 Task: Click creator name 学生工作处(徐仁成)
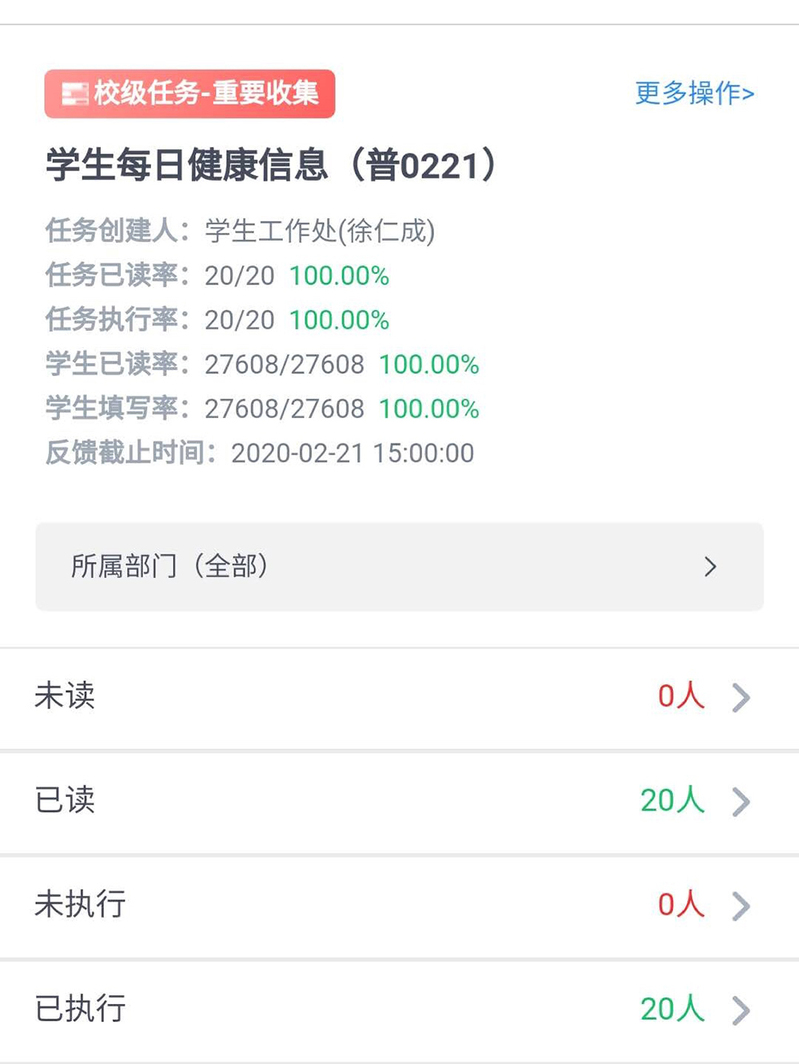tap(320, 231)
